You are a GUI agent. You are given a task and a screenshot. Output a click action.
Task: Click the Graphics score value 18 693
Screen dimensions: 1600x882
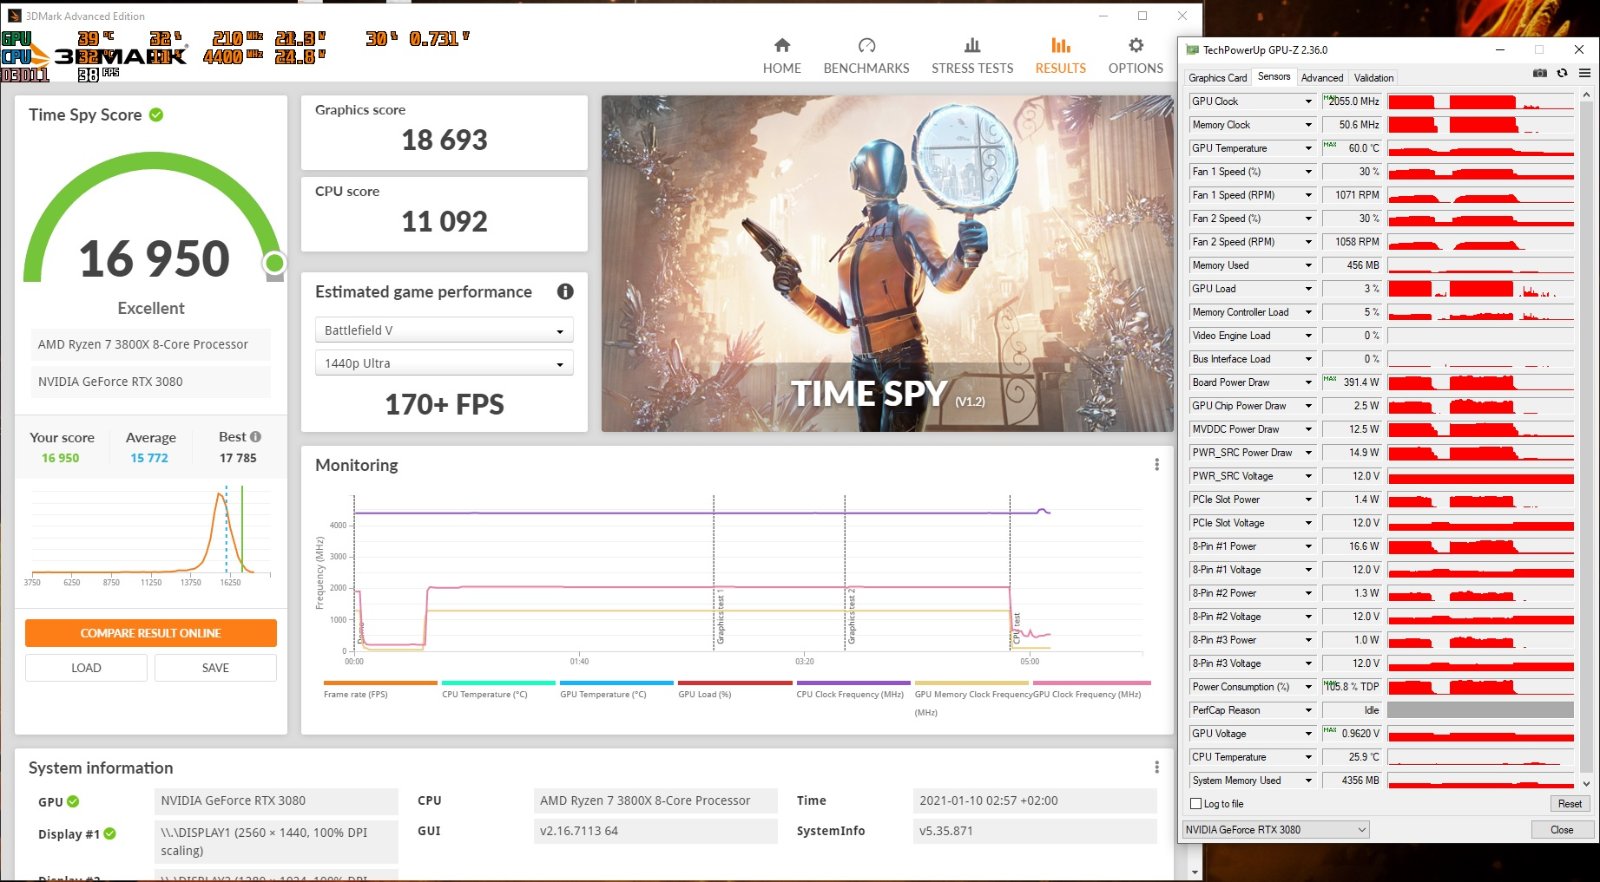[444, 140]
